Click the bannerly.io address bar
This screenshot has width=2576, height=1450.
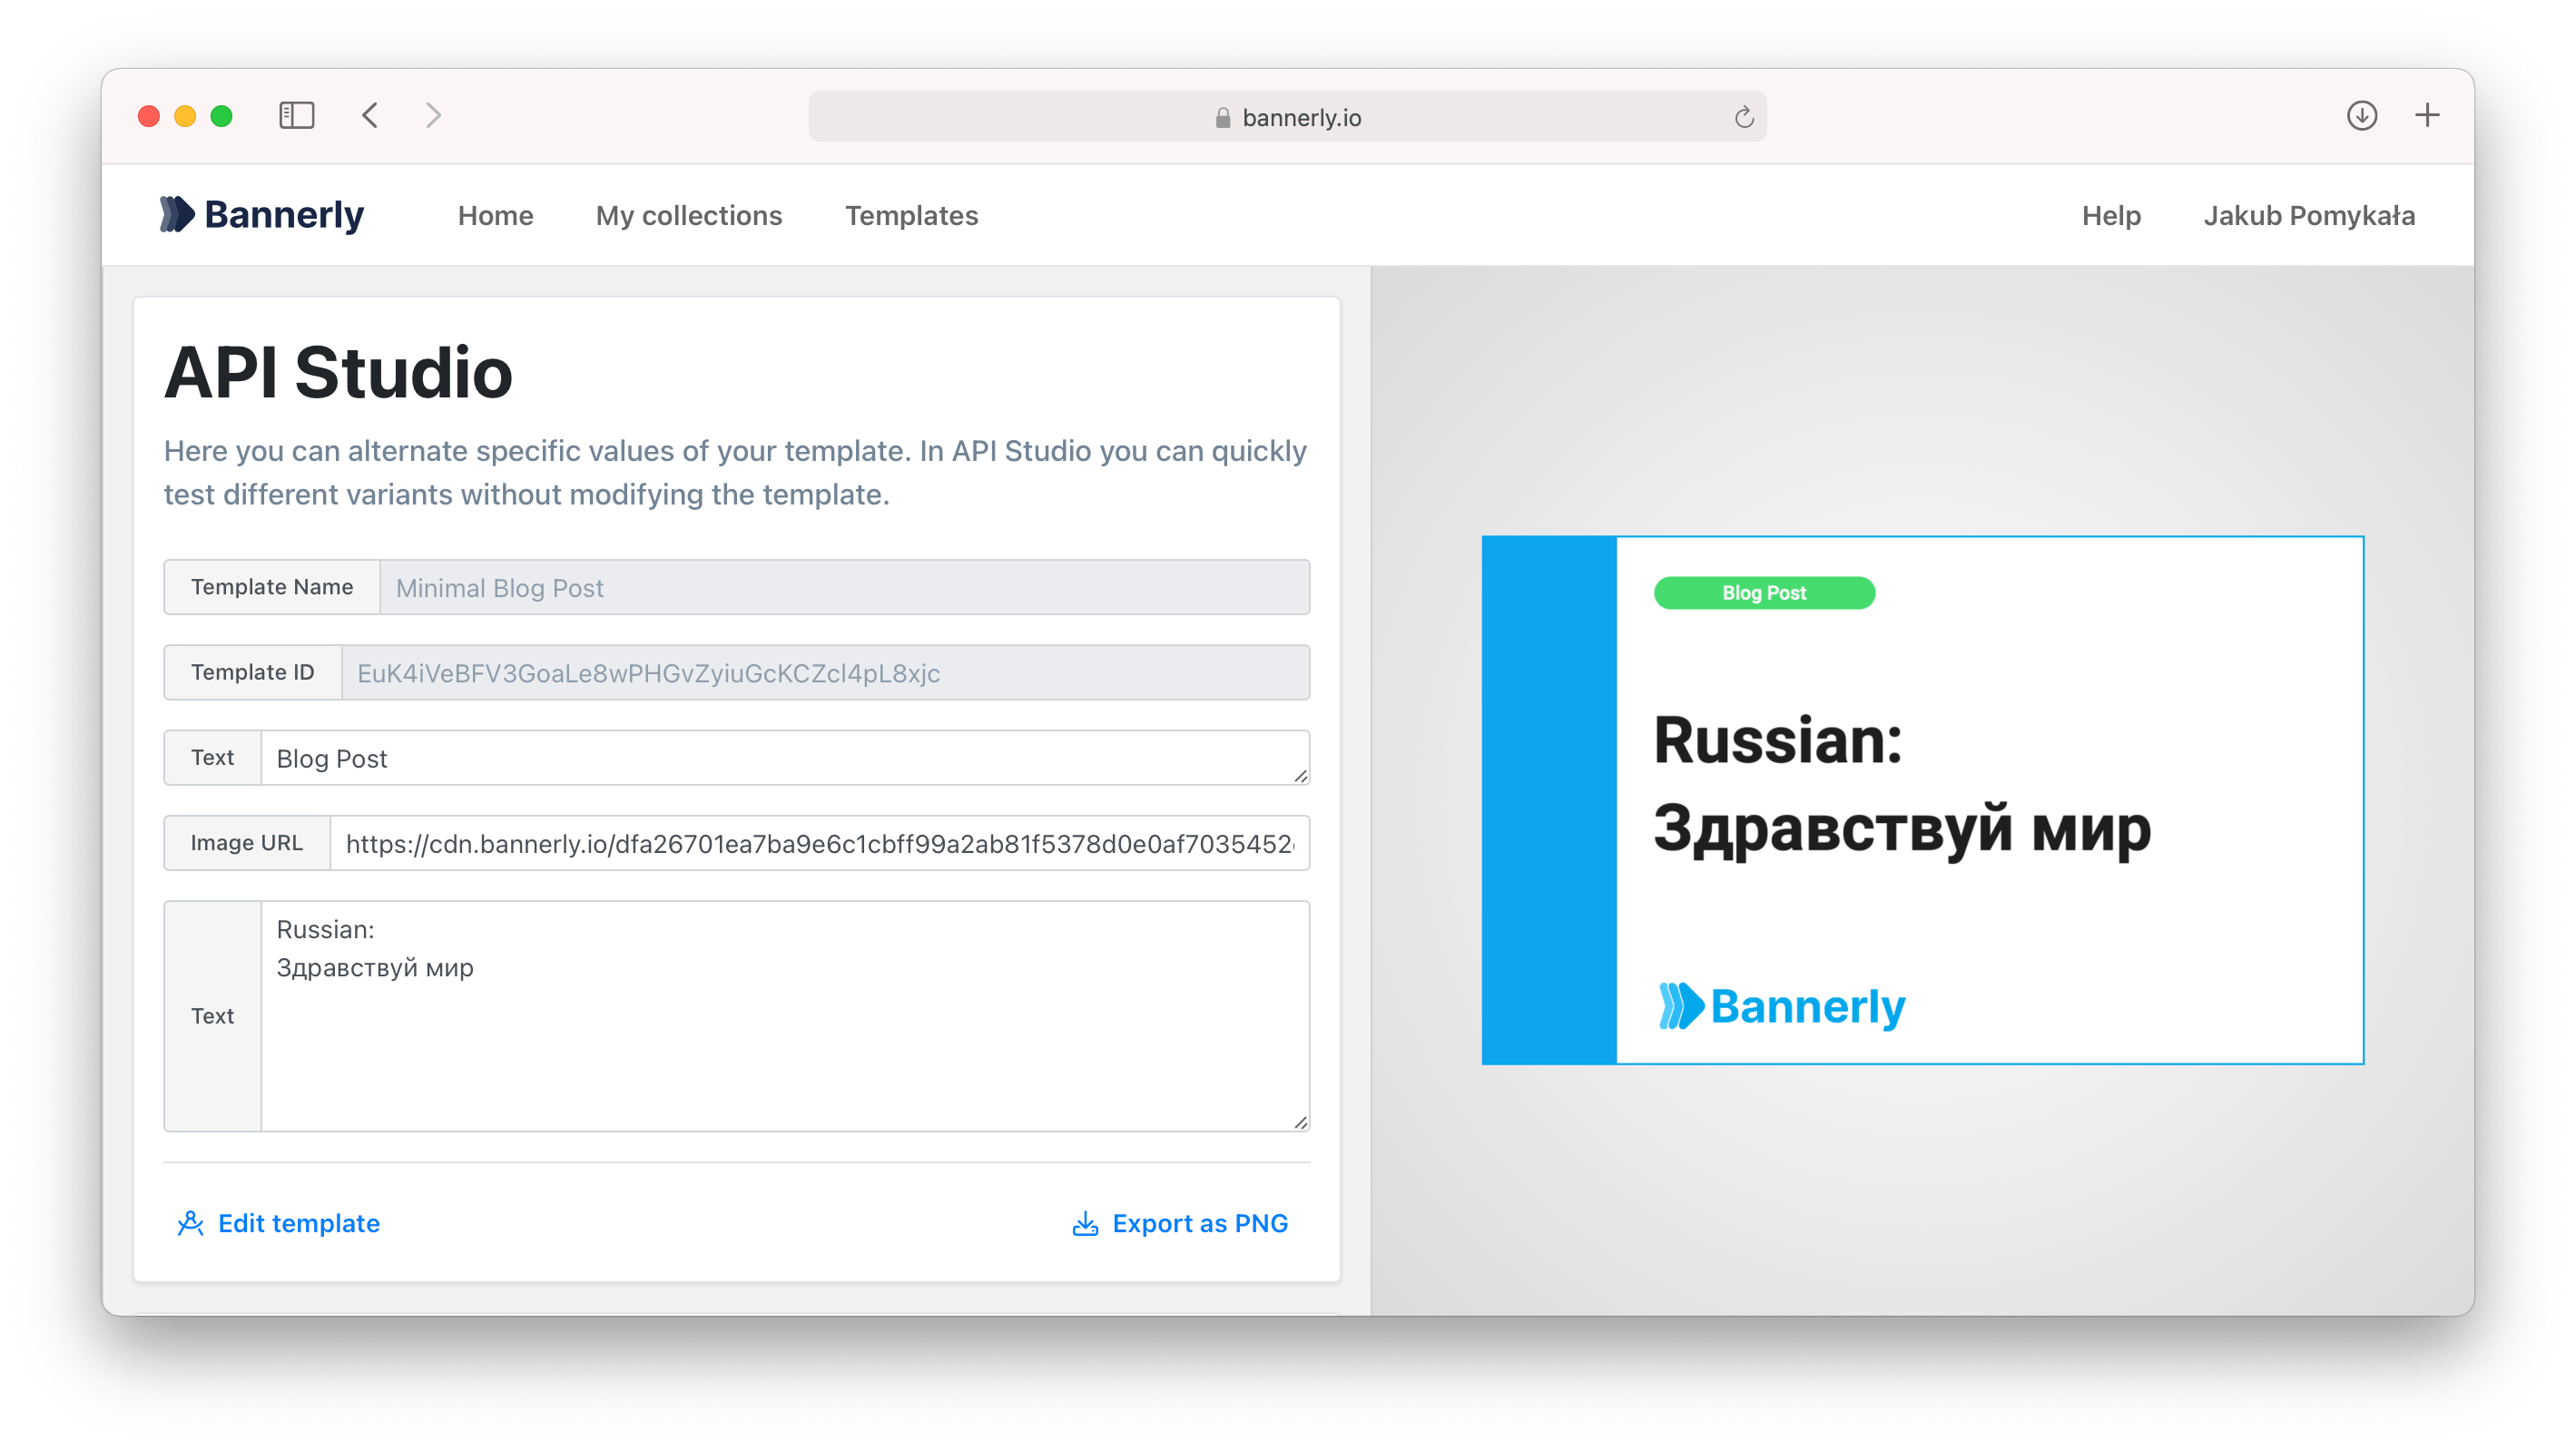coord(1287,117)
